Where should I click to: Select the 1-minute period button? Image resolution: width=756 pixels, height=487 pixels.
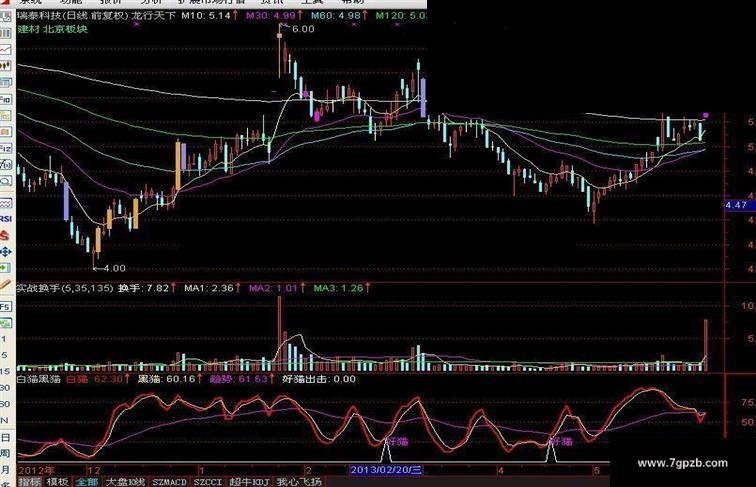[4, 339]
